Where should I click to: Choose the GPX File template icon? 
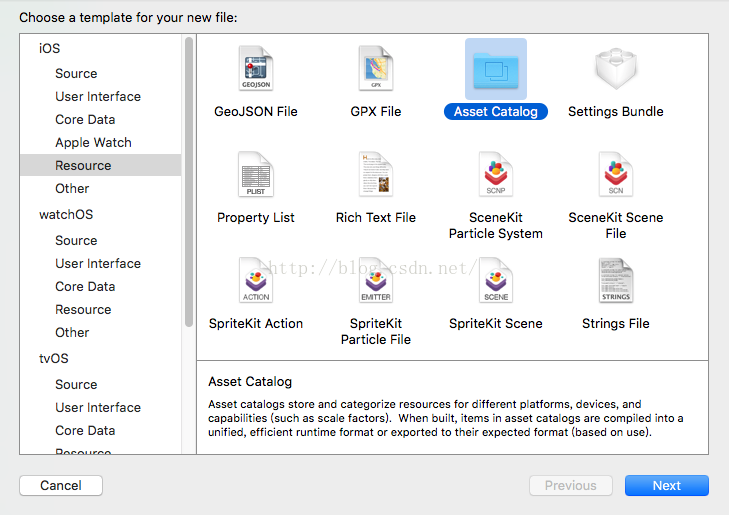376,69
